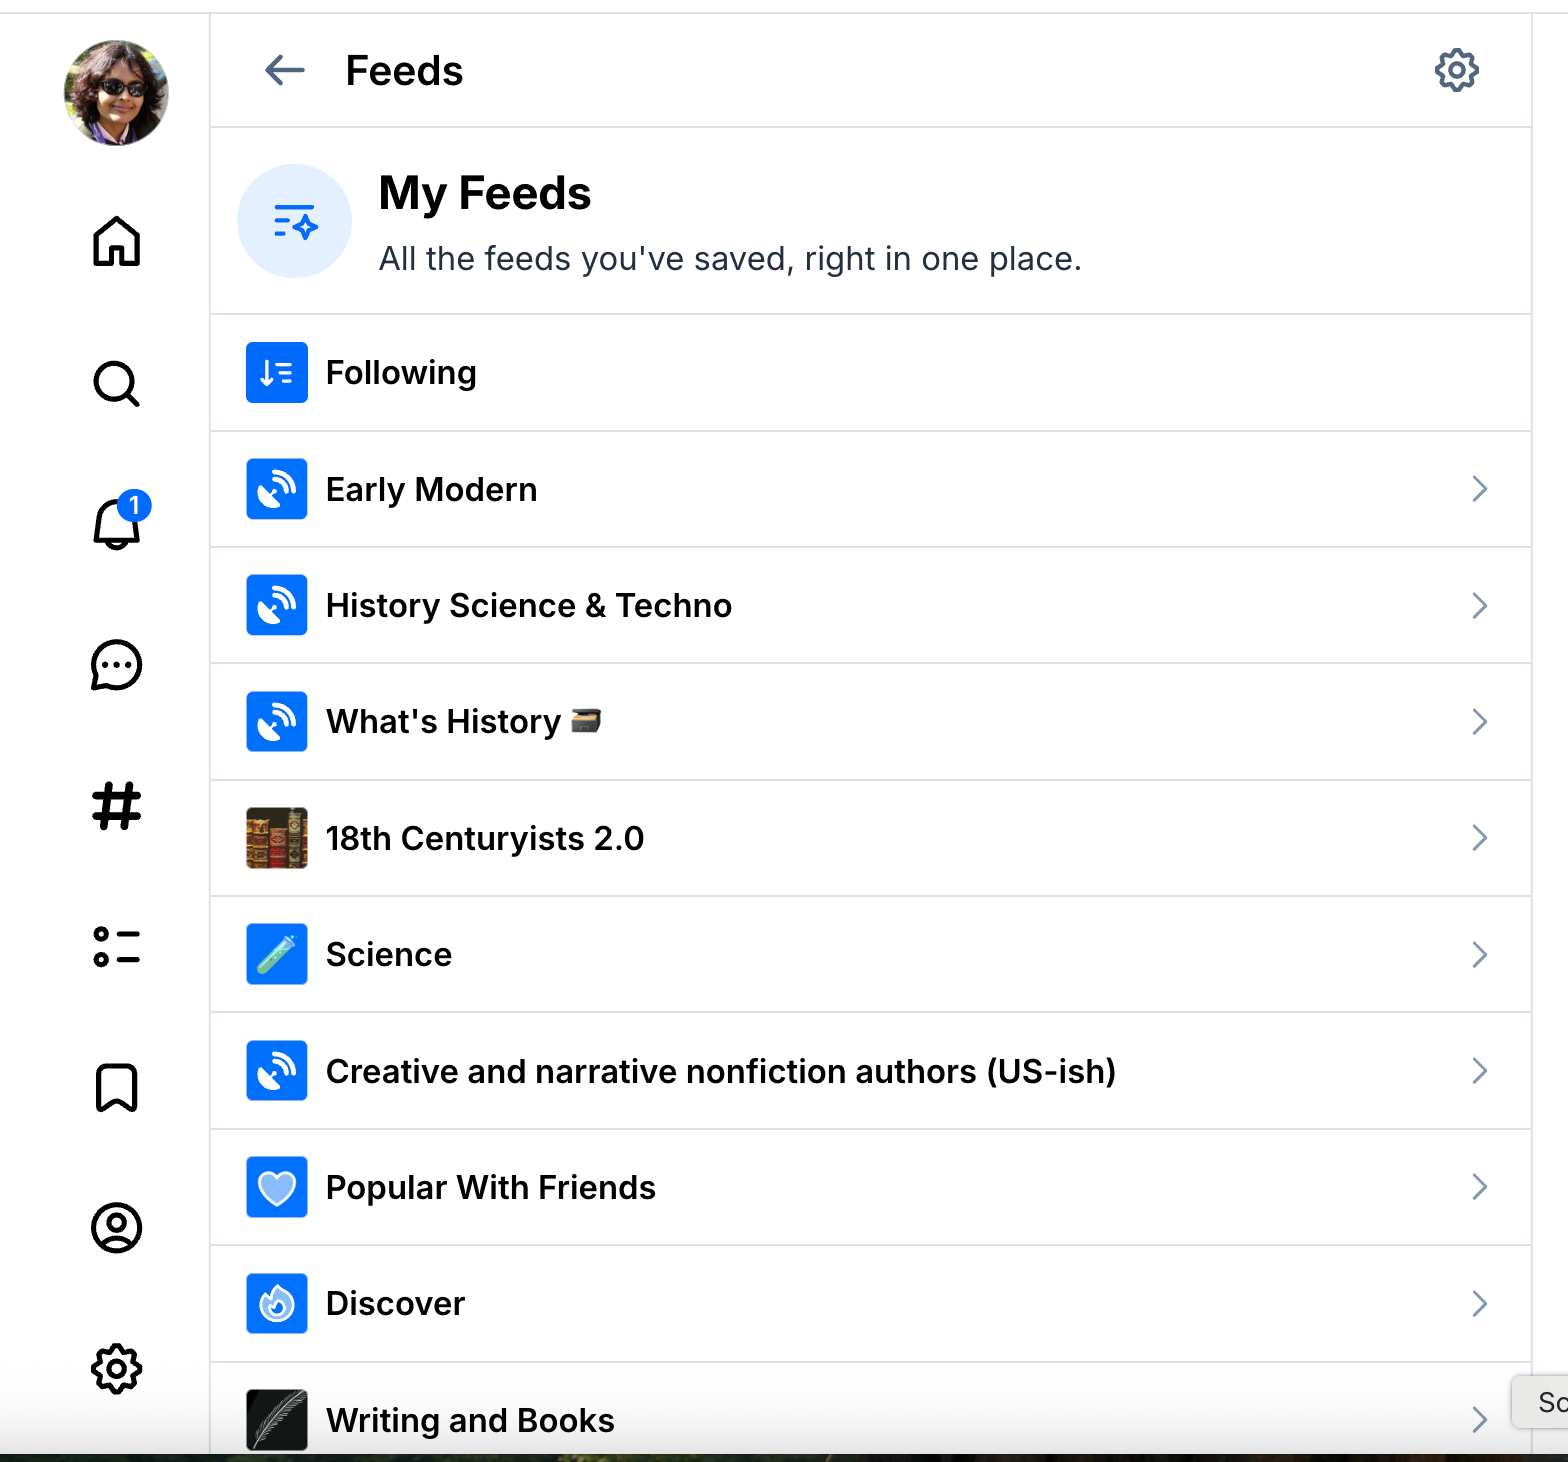1568x1462 pixels.
Task: Click the Feeds hashtag sidebar icon
Action: click(116, 806)
